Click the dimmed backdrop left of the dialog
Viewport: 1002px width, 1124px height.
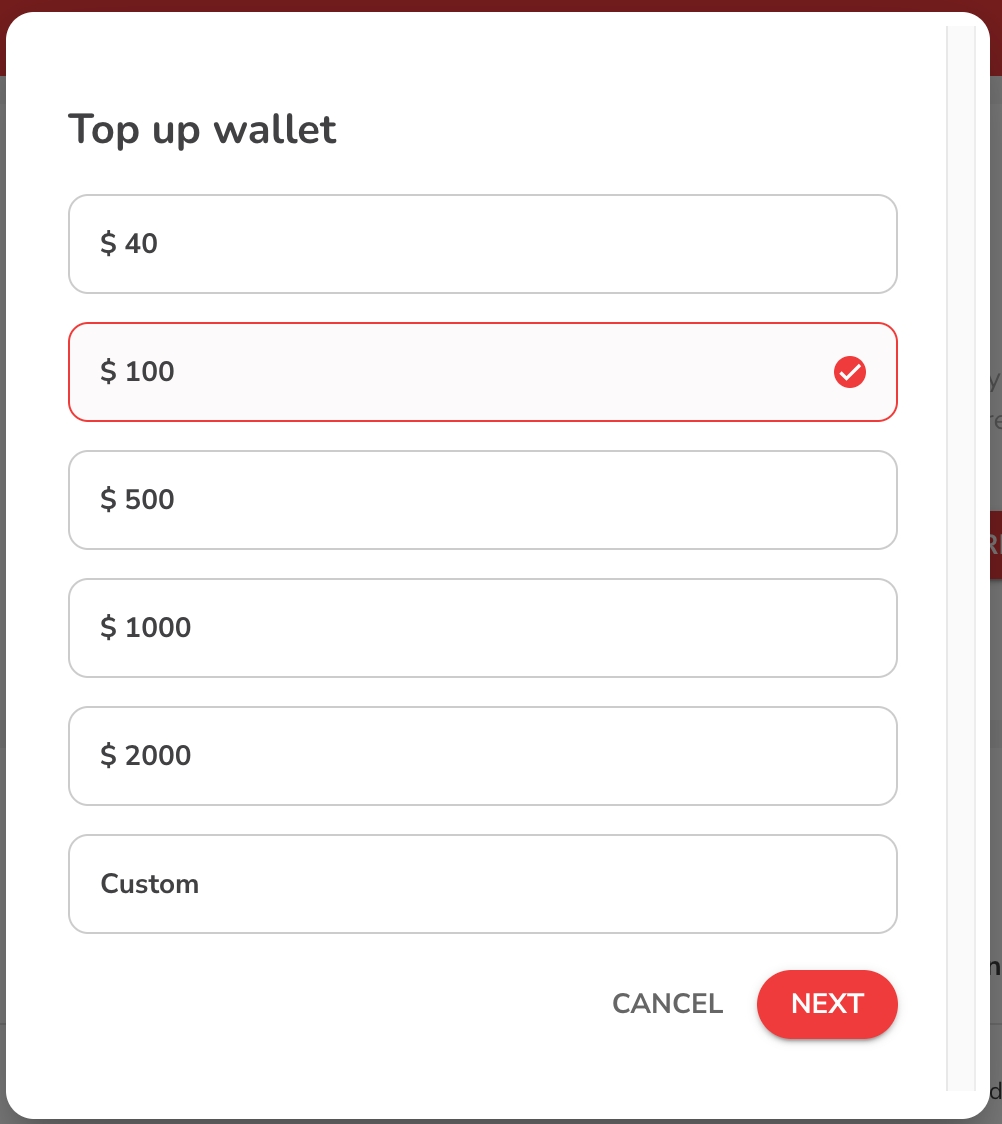click(x=2, y=600)
